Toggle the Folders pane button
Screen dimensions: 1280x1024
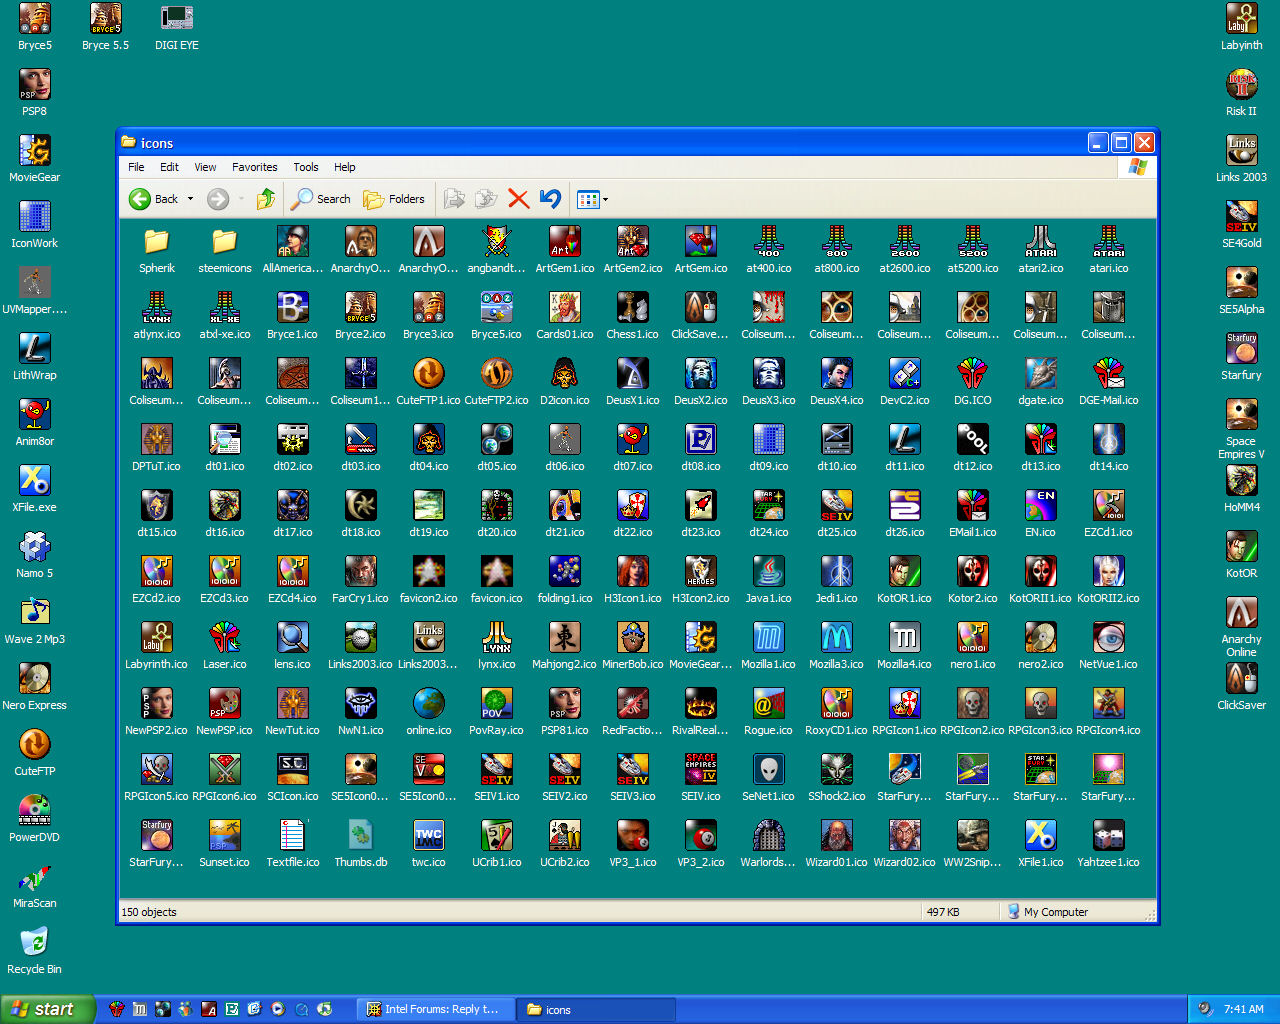tap(394, 199)
